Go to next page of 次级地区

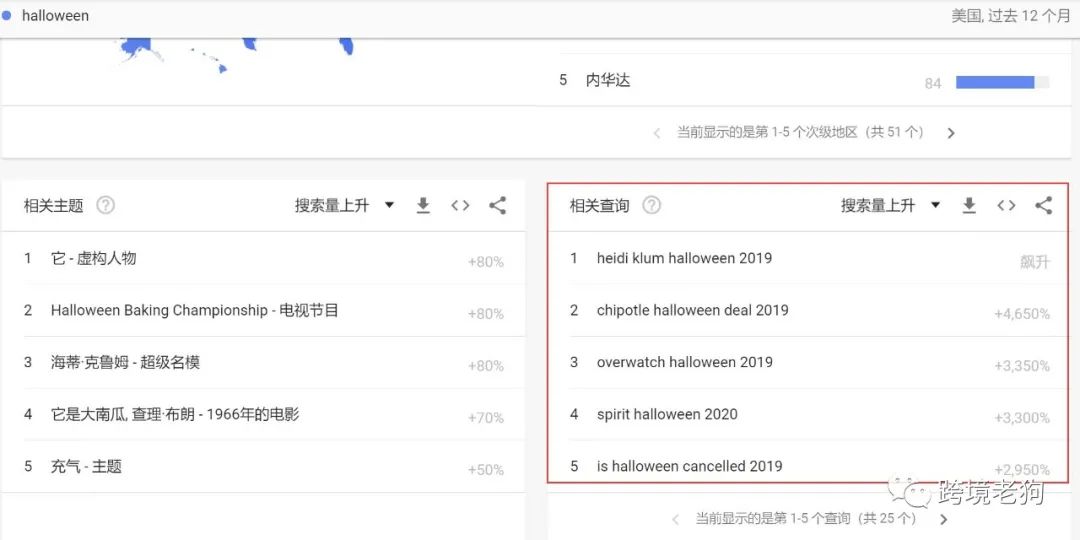[951, 133]
